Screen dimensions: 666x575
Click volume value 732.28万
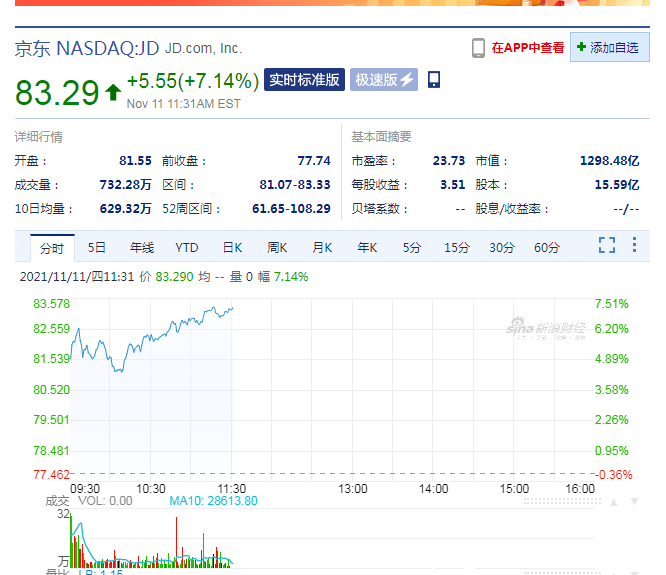[x=125, y=185]
